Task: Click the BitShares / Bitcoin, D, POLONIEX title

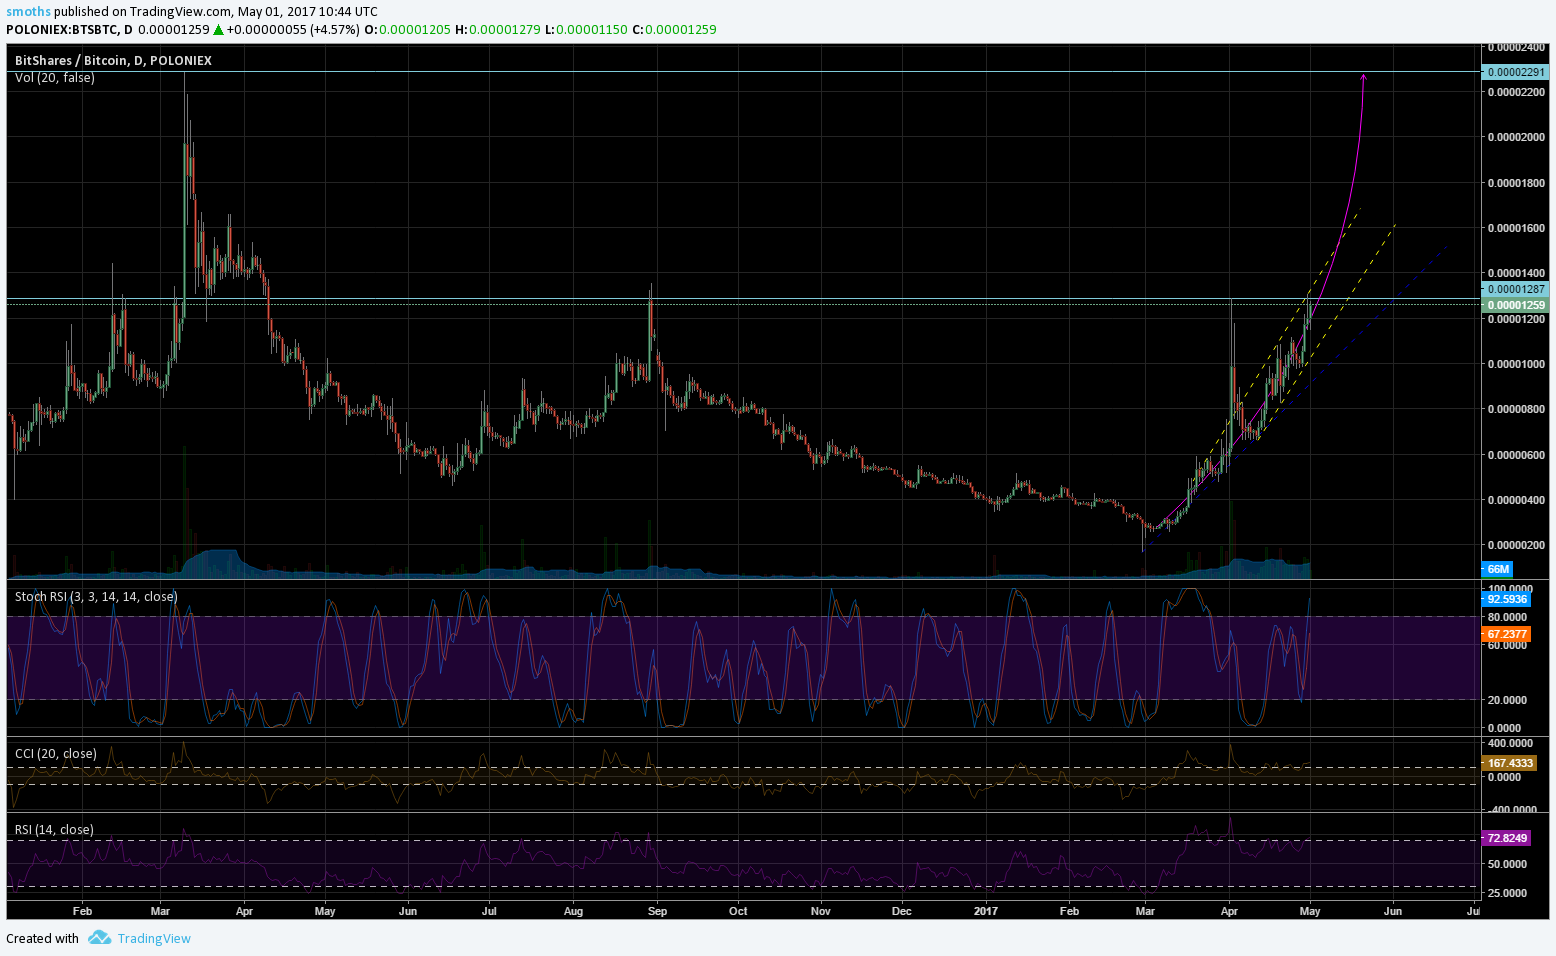Action: tap(113, 60)
